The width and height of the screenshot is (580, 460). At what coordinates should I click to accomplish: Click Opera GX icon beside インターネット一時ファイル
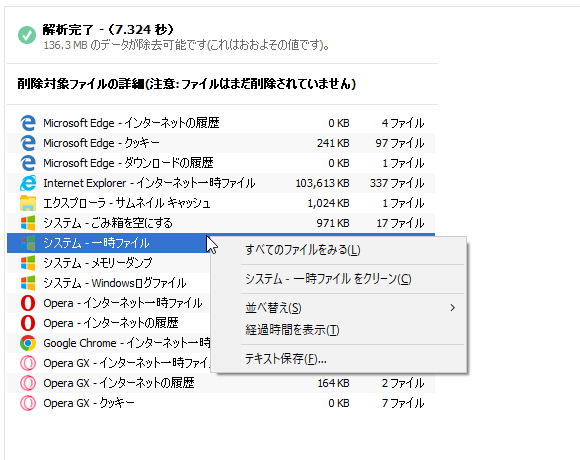tap(28, 363)
